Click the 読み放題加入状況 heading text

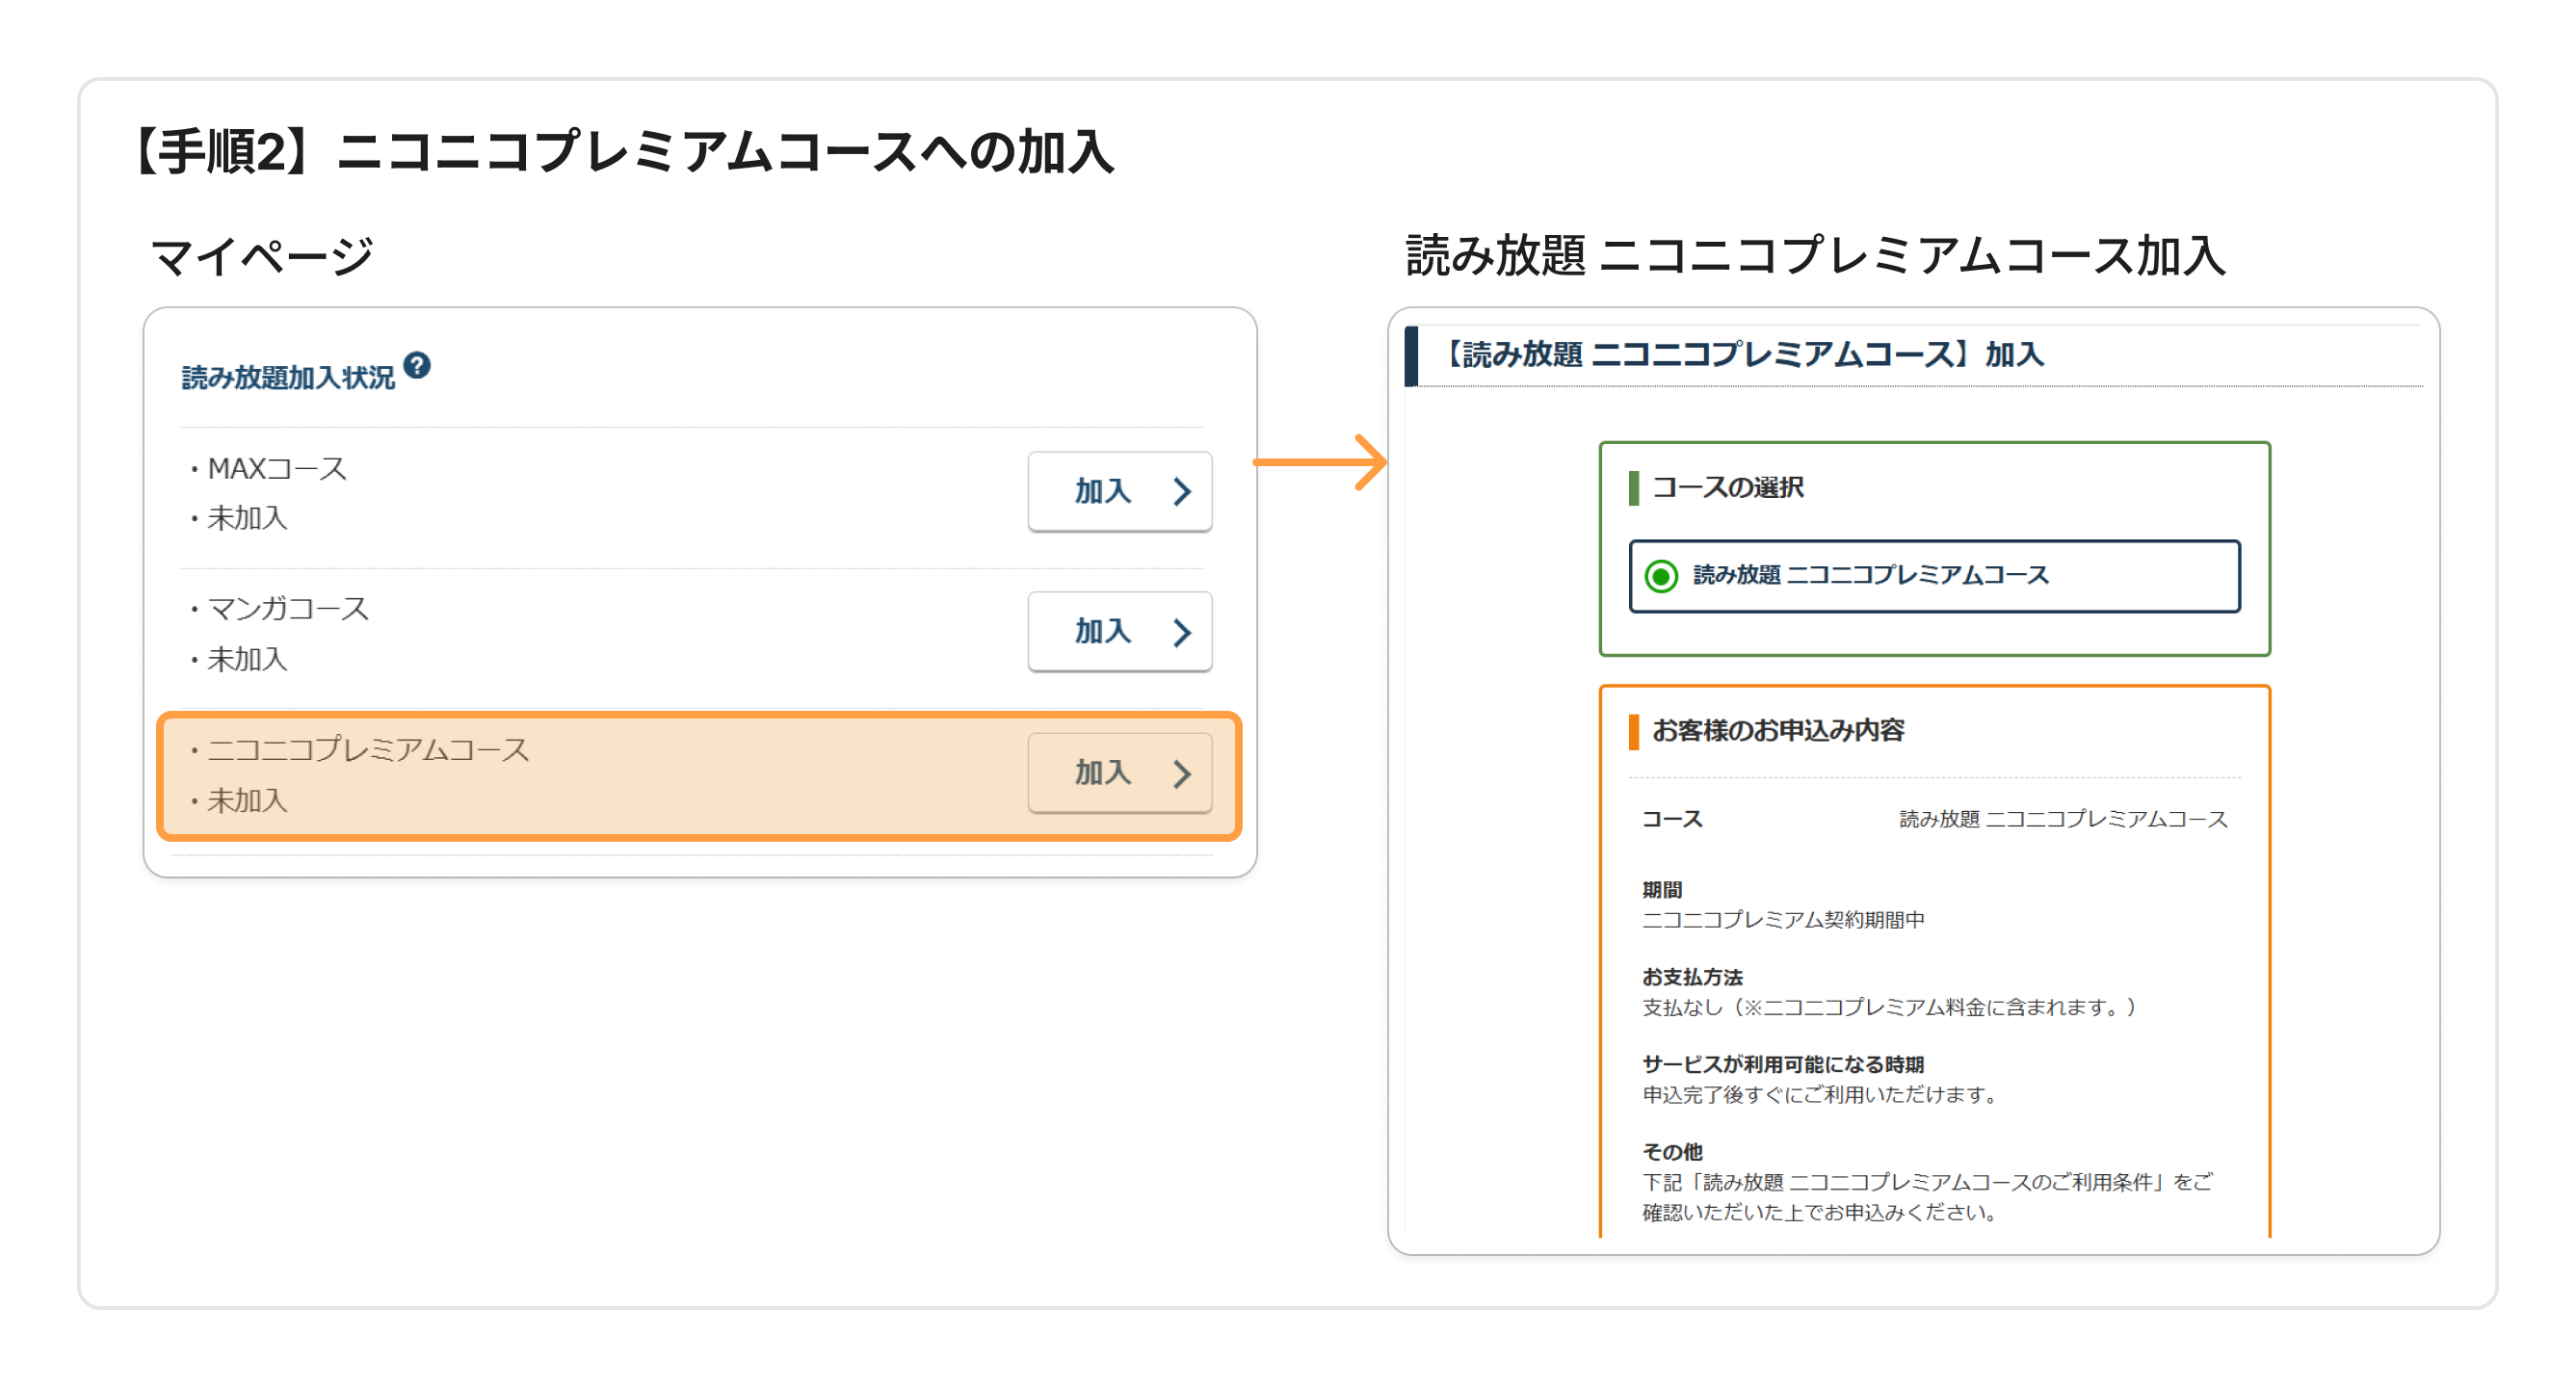pos(288,377)
